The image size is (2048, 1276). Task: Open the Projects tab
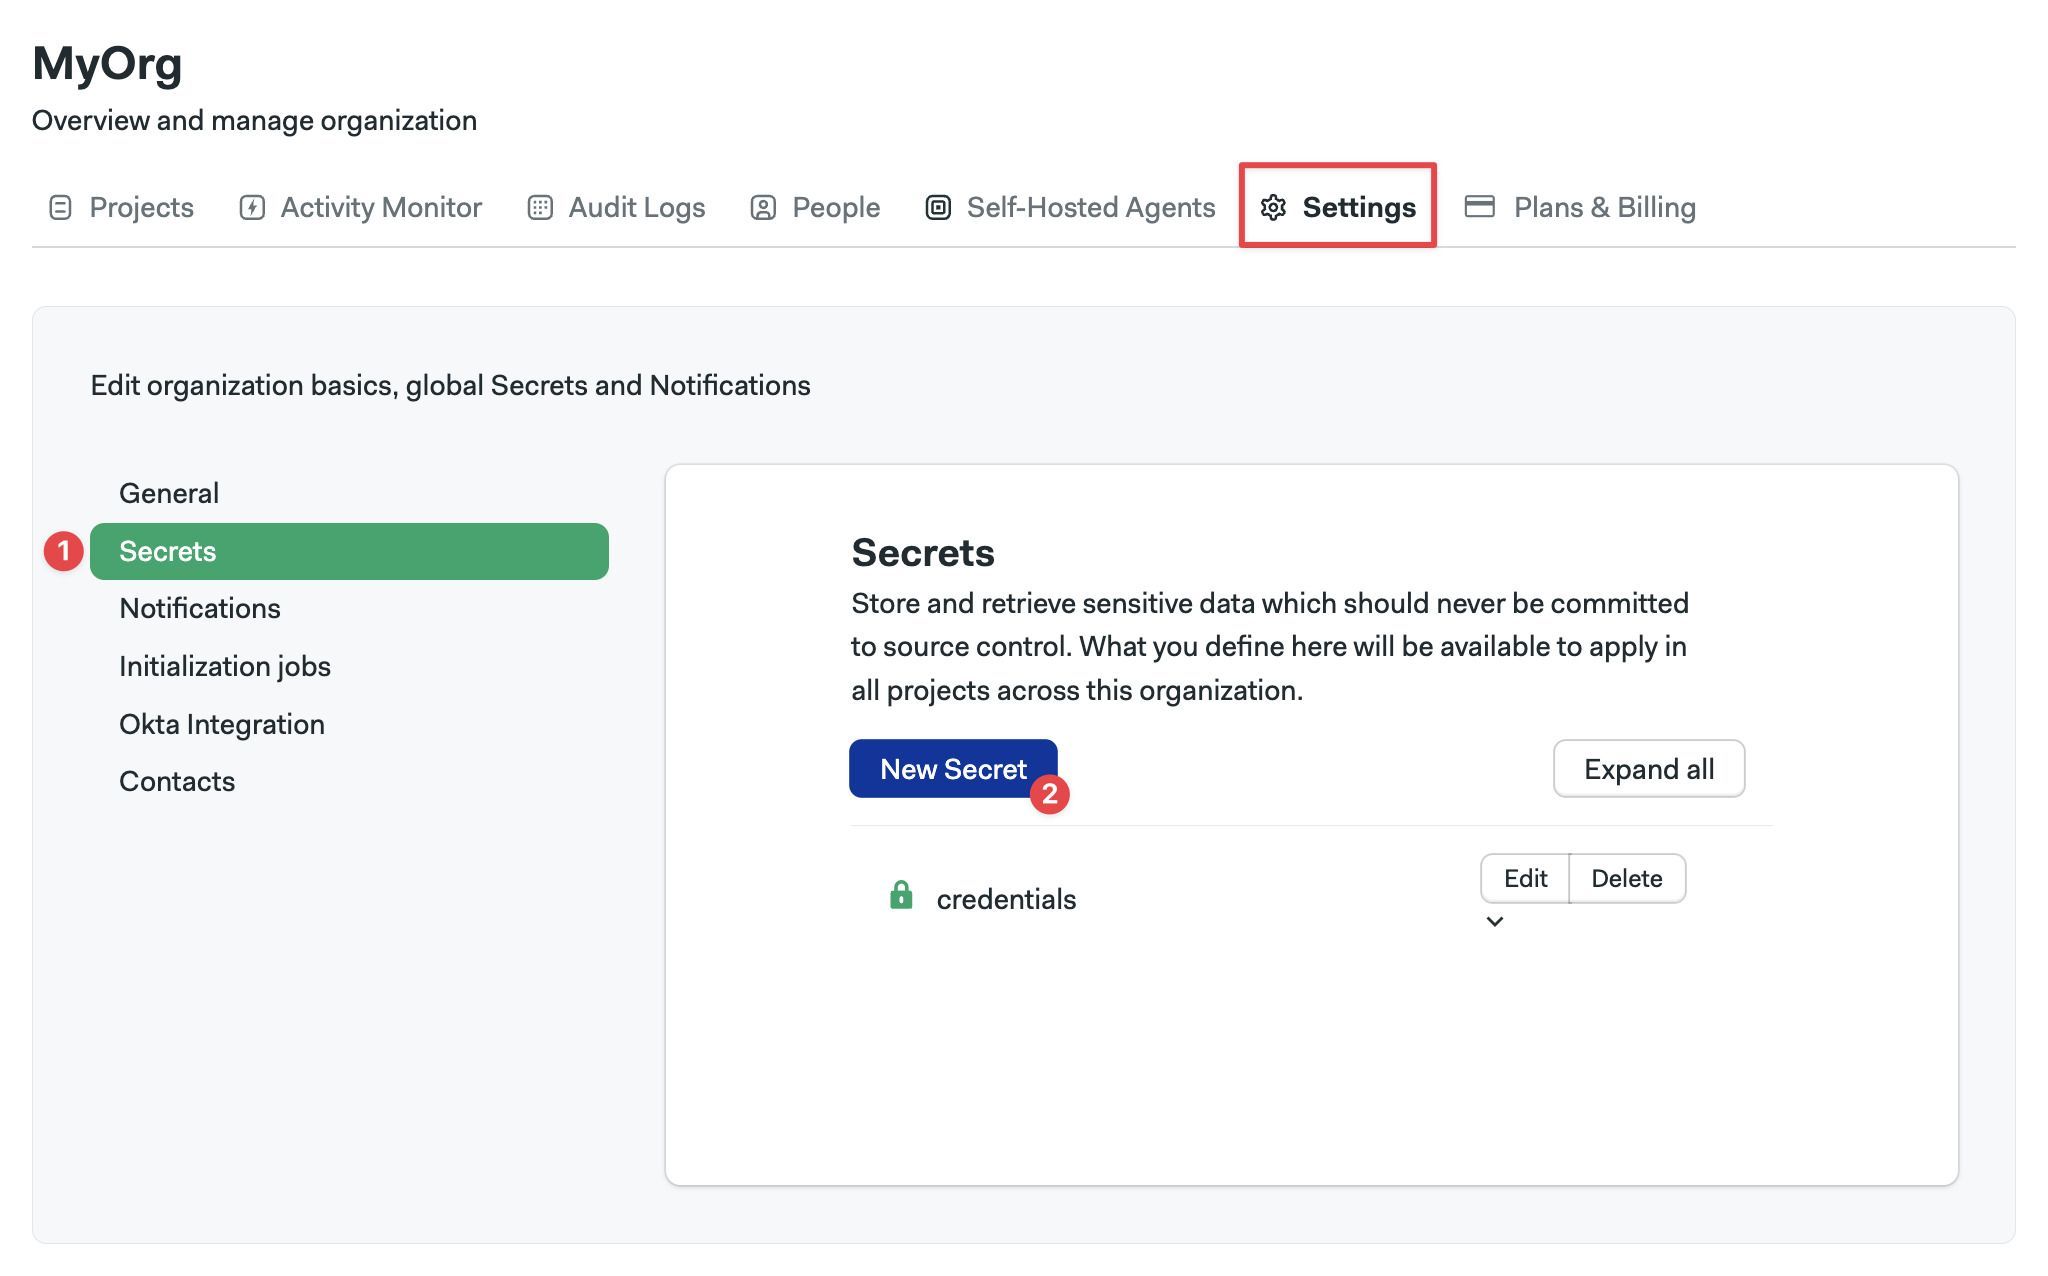[x=121, y=207]
